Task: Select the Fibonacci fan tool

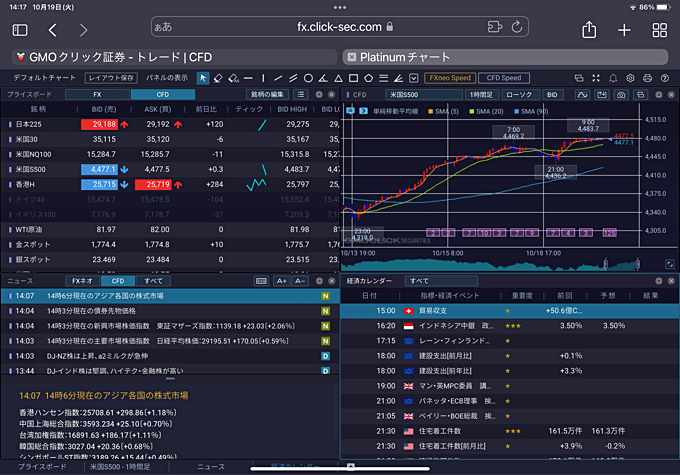Action: pos(399,78)
